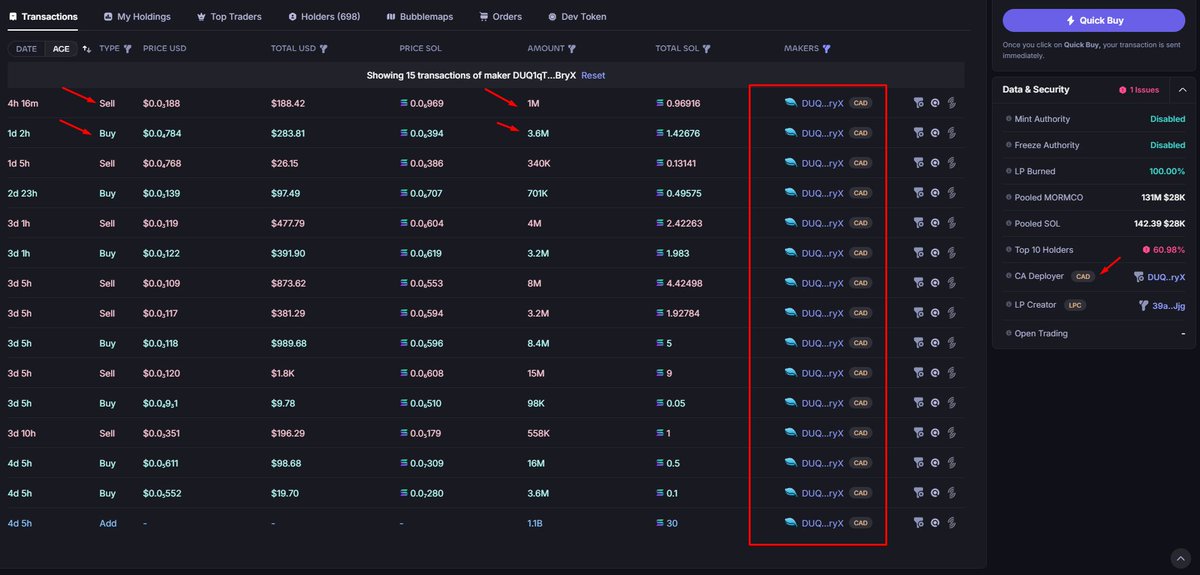Explorer icon in the $873.62 row
Screen dimensions: 1200x575
click(952, 283)
